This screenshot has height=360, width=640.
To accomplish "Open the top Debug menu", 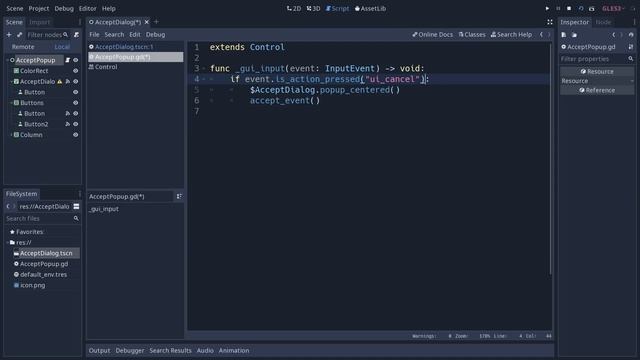I will pyautogui.click(x=64, y=9).
